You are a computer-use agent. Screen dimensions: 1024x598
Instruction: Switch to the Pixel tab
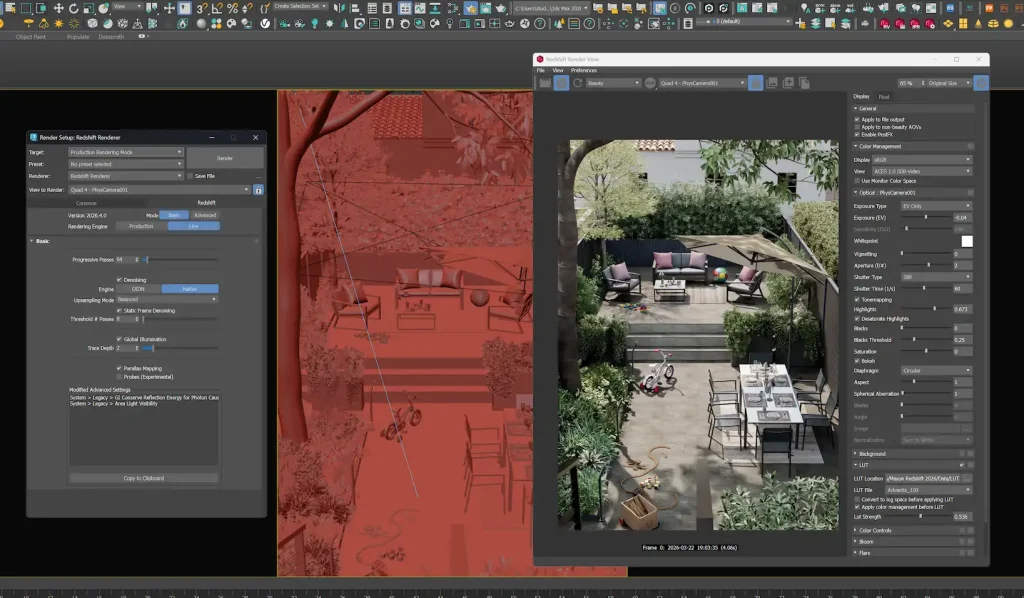pyautogui.click(x=884, y=97)
